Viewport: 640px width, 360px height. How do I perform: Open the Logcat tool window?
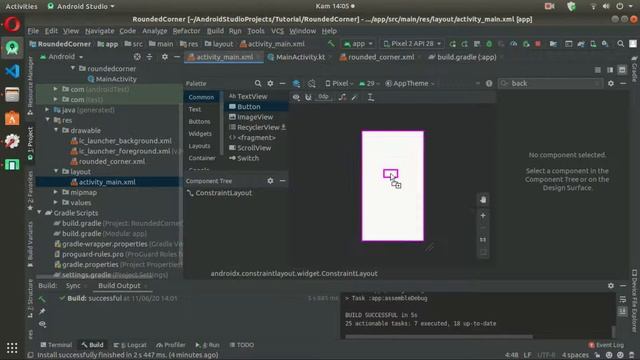click(130, 345)
